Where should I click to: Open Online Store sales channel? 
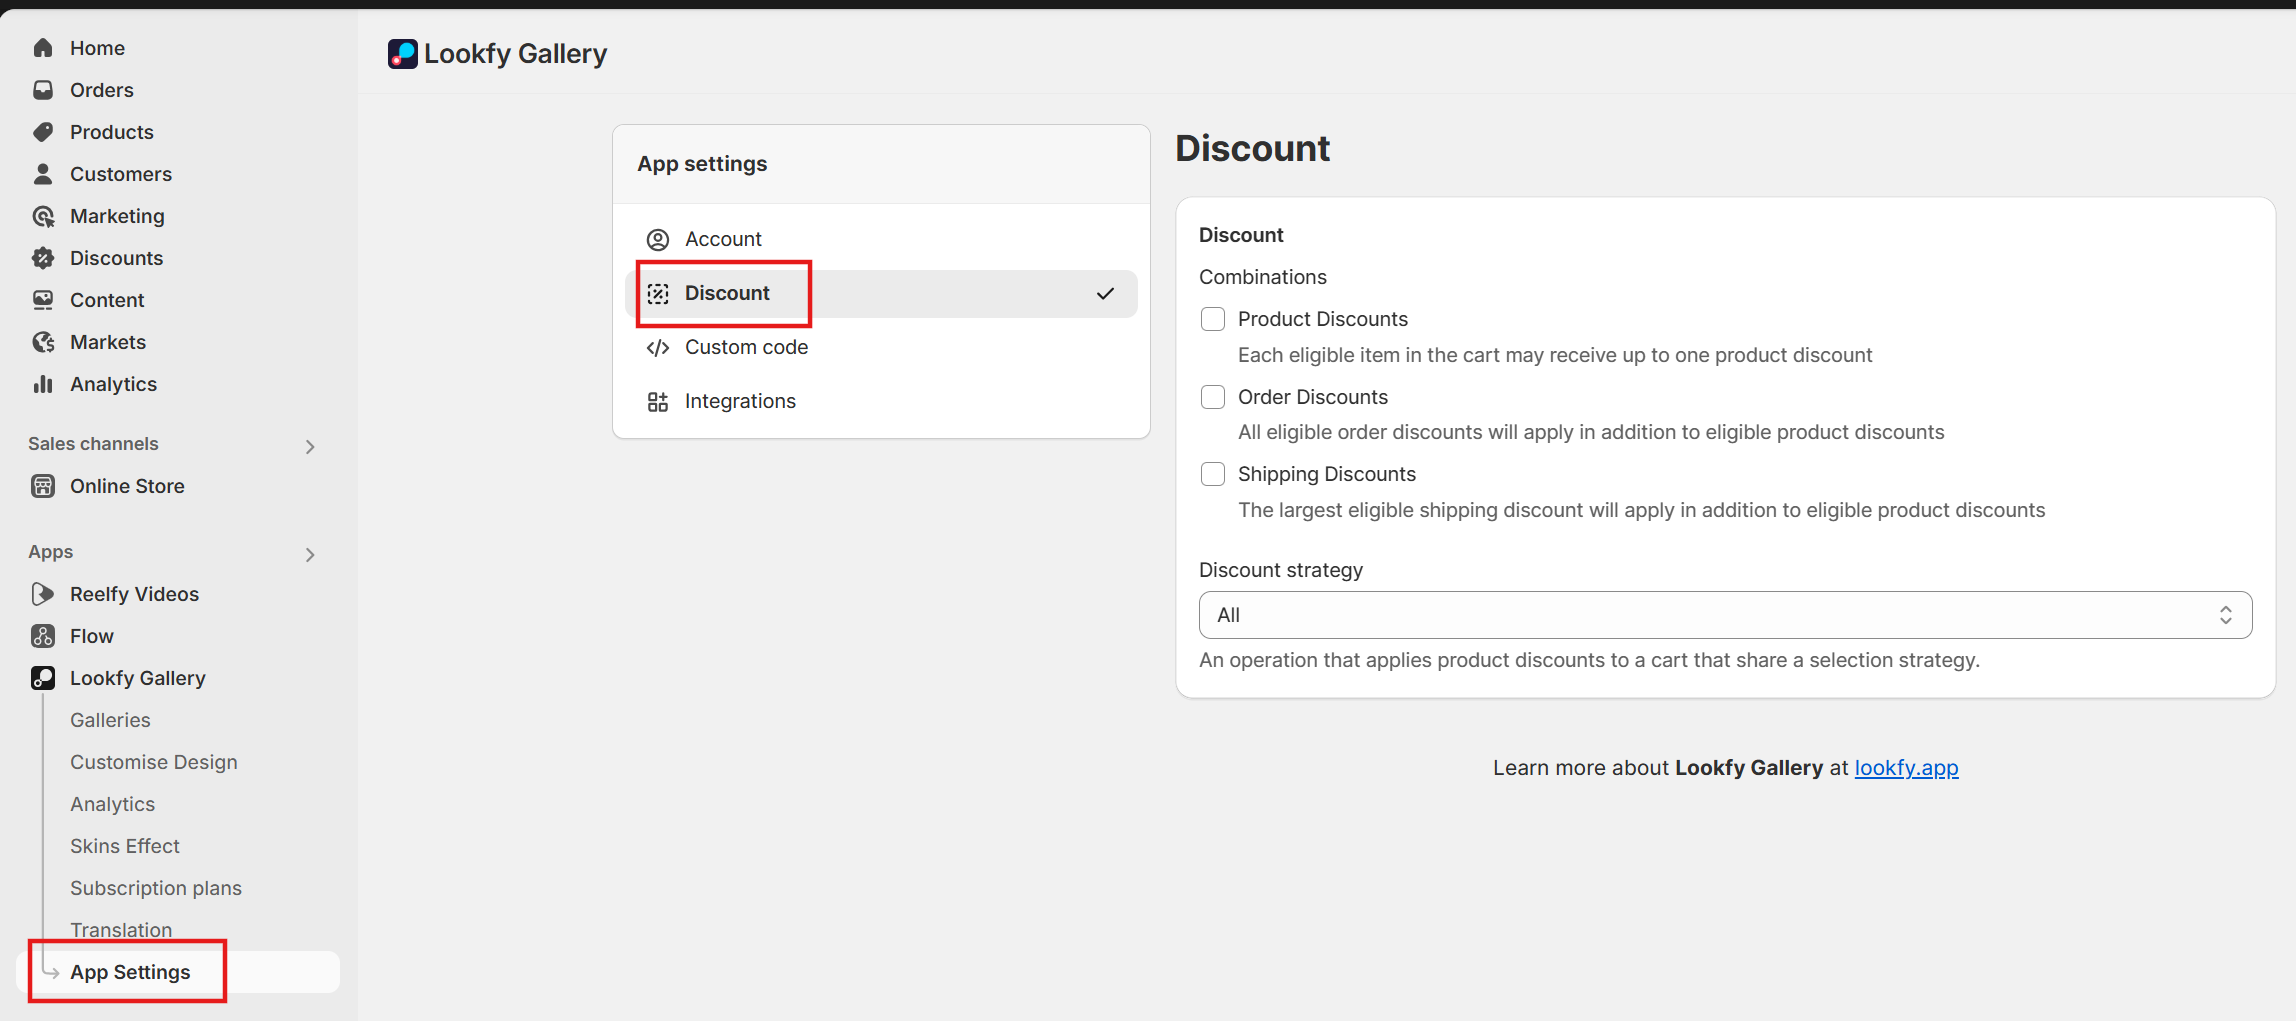[127, 486]
